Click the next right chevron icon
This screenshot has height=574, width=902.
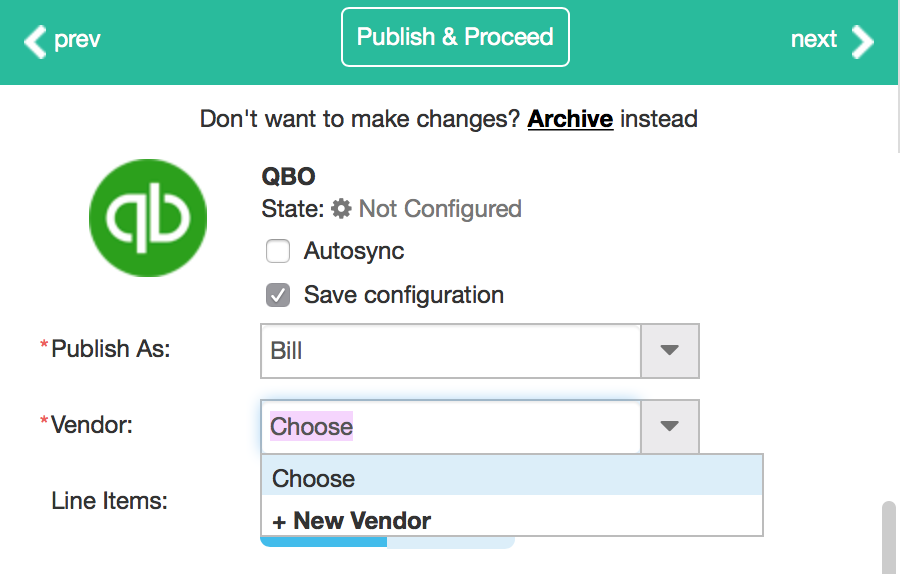click(x=862, y=41)
